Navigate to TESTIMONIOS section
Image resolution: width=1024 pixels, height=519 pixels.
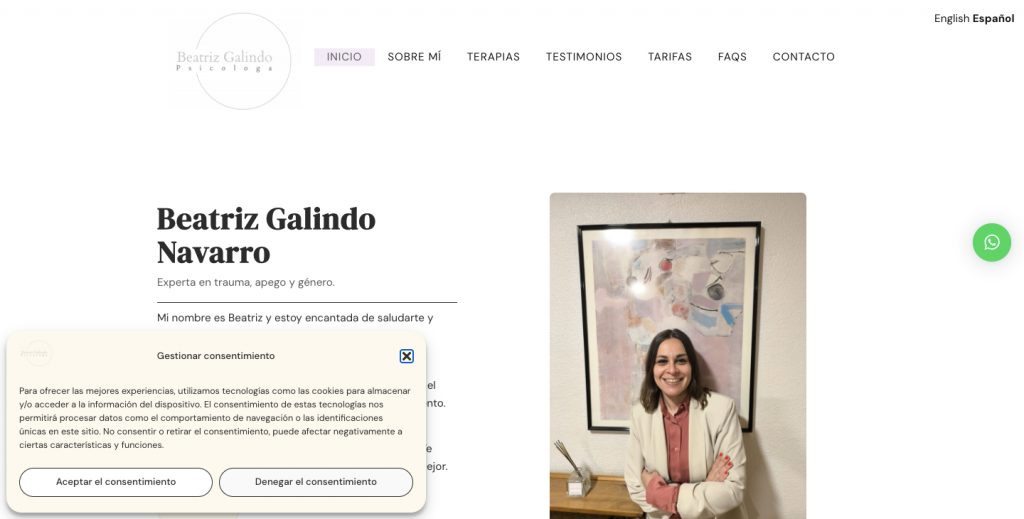tap(584, 57)
